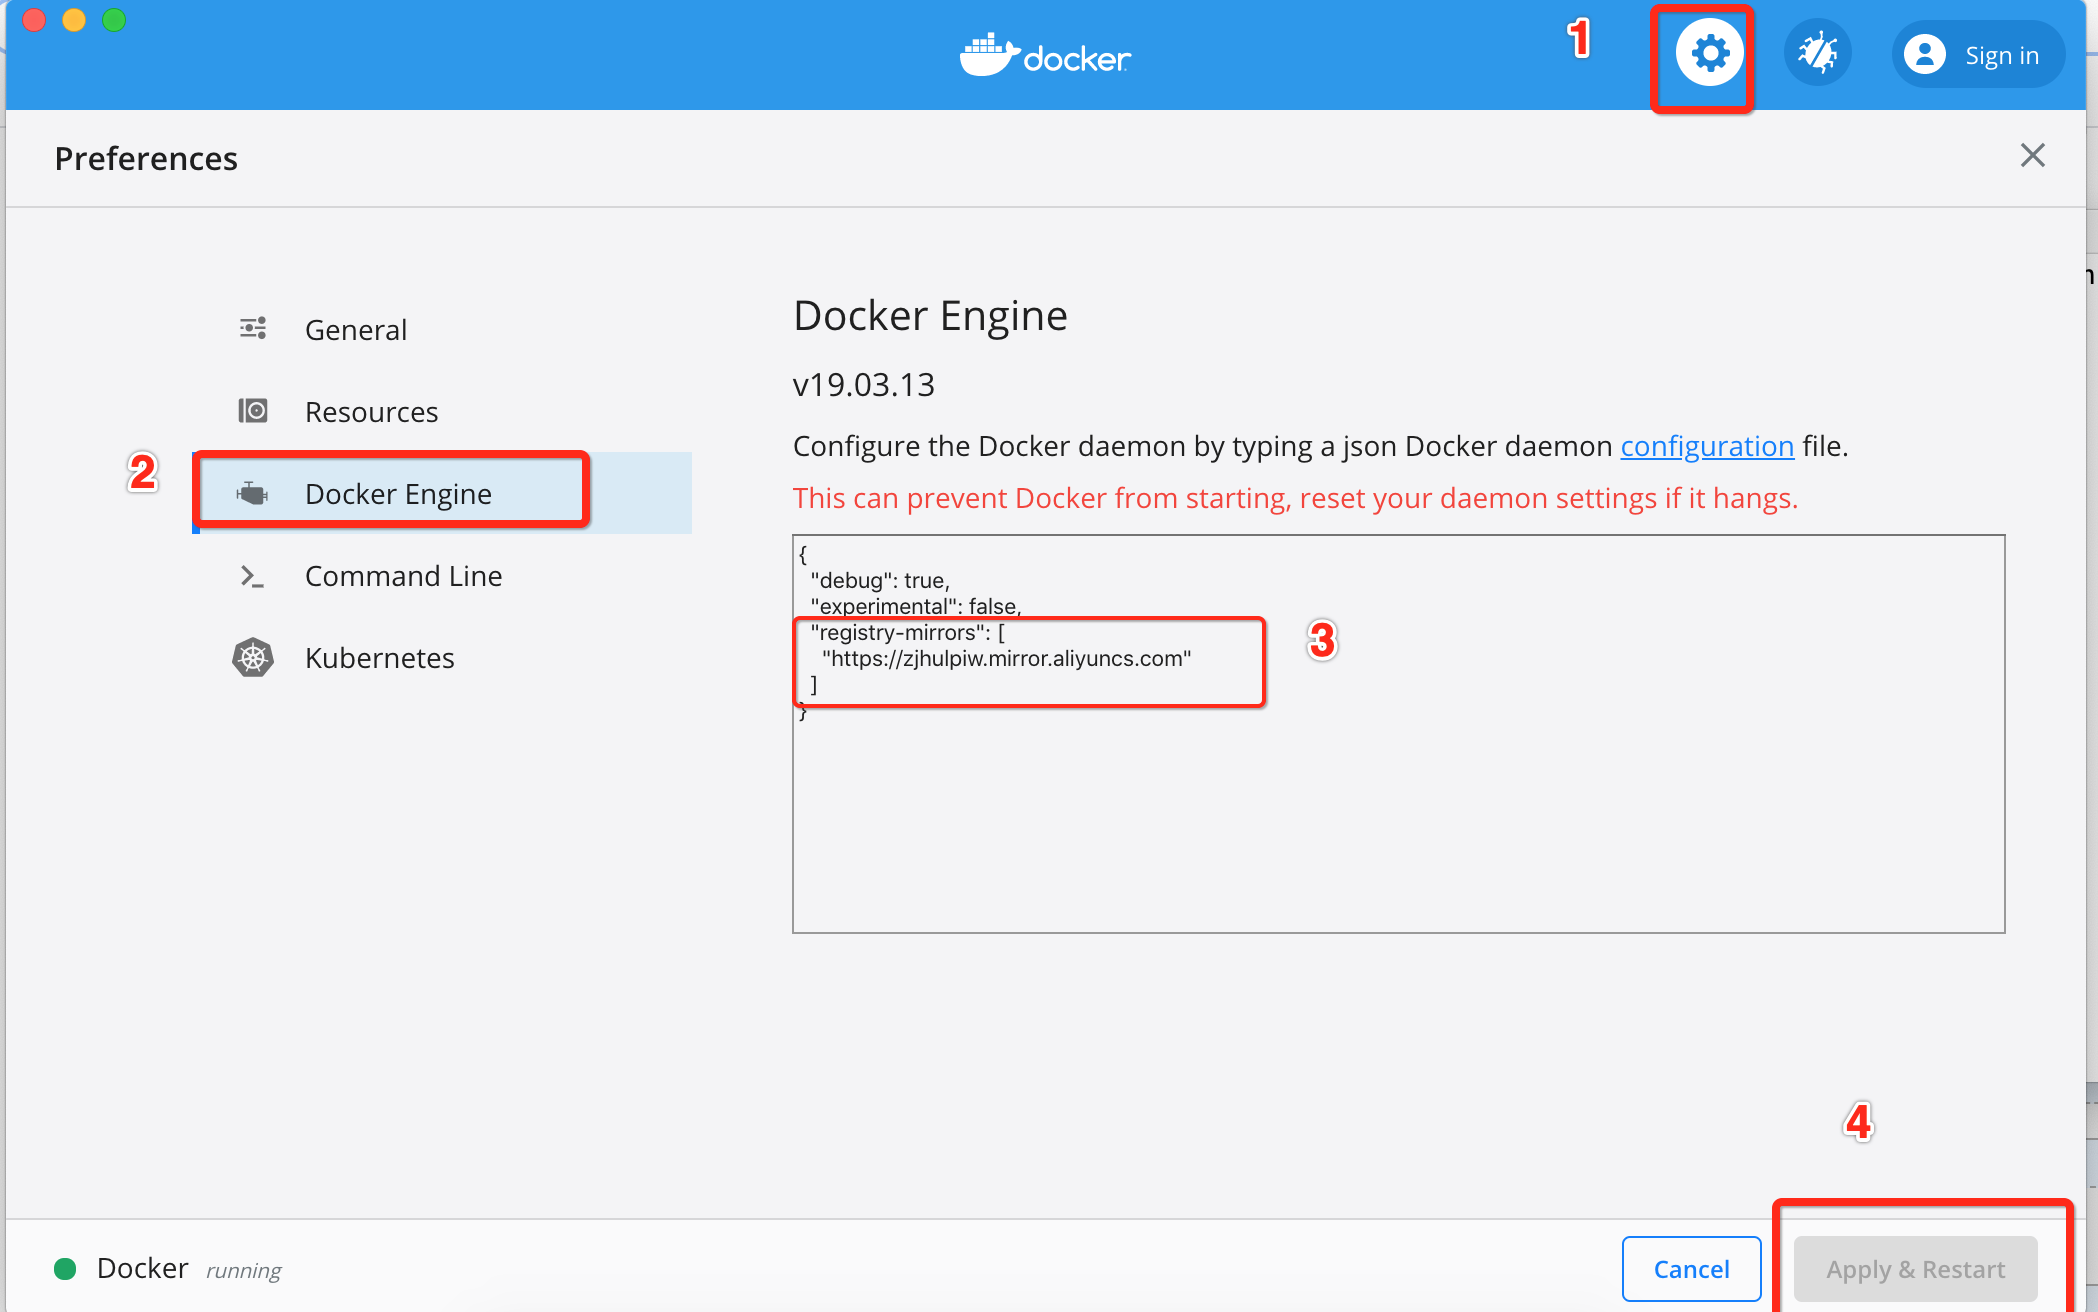This screenshot has width=2098, height=1312.
Task: Click the Docker whale logo
Action: (x=988, y=56)
